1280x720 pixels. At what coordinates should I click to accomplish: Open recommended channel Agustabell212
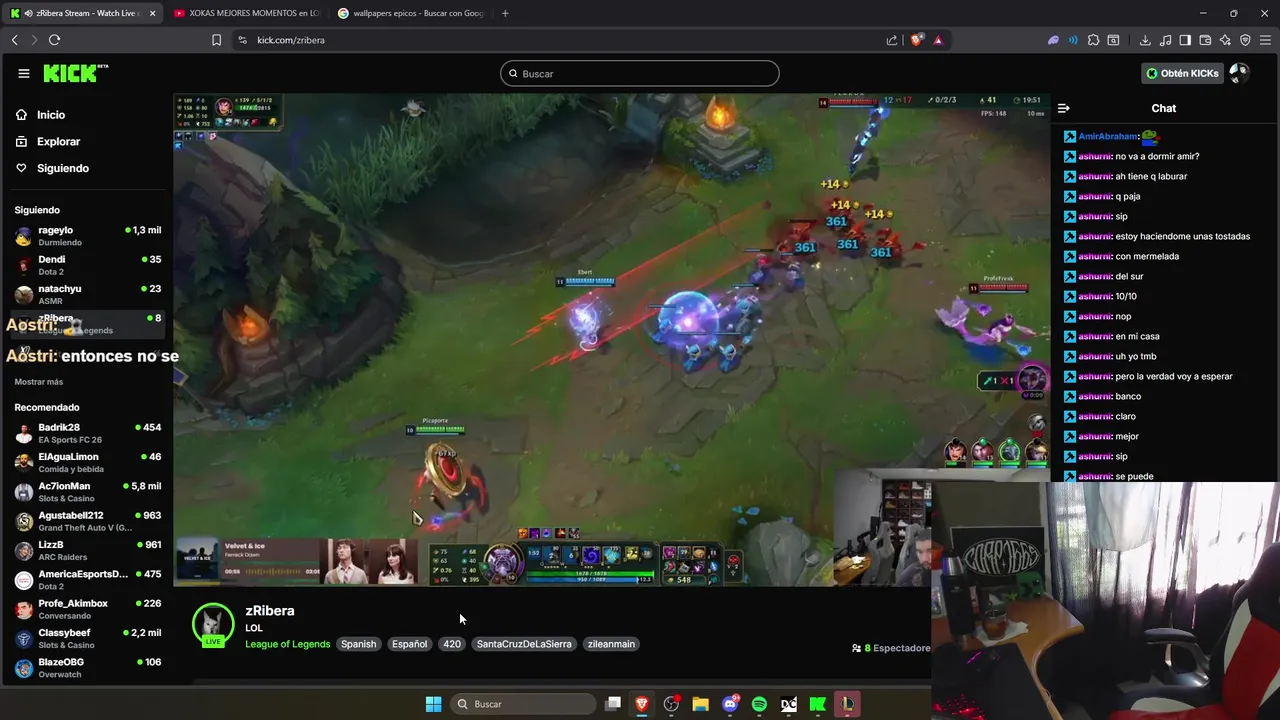pyautogui.click(x=88, y=521)
